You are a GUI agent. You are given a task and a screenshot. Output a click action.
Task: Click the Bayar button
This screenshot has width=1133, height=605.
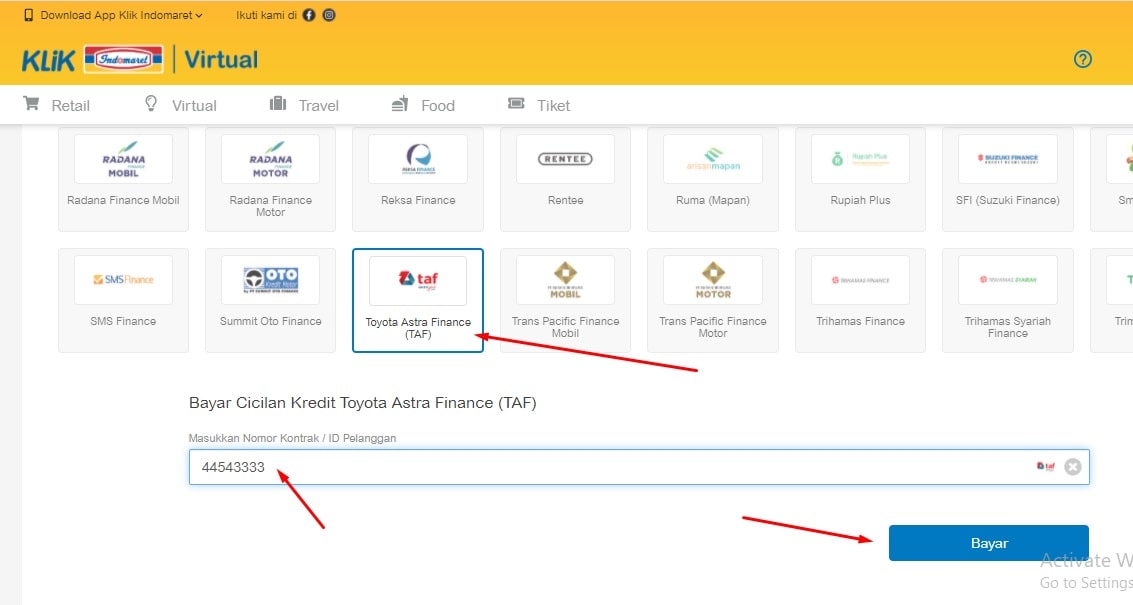tap(988, 542)
